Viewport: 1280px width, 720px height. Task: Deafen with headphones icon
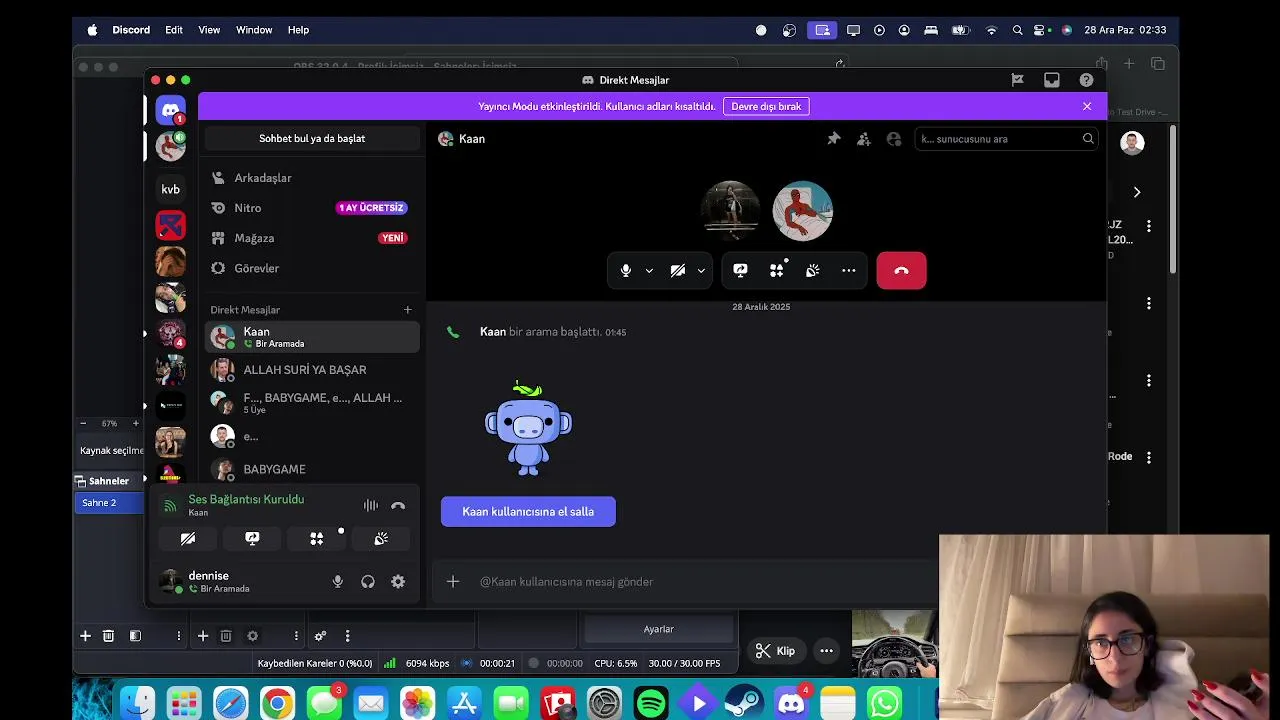click(x=368, y=582)
